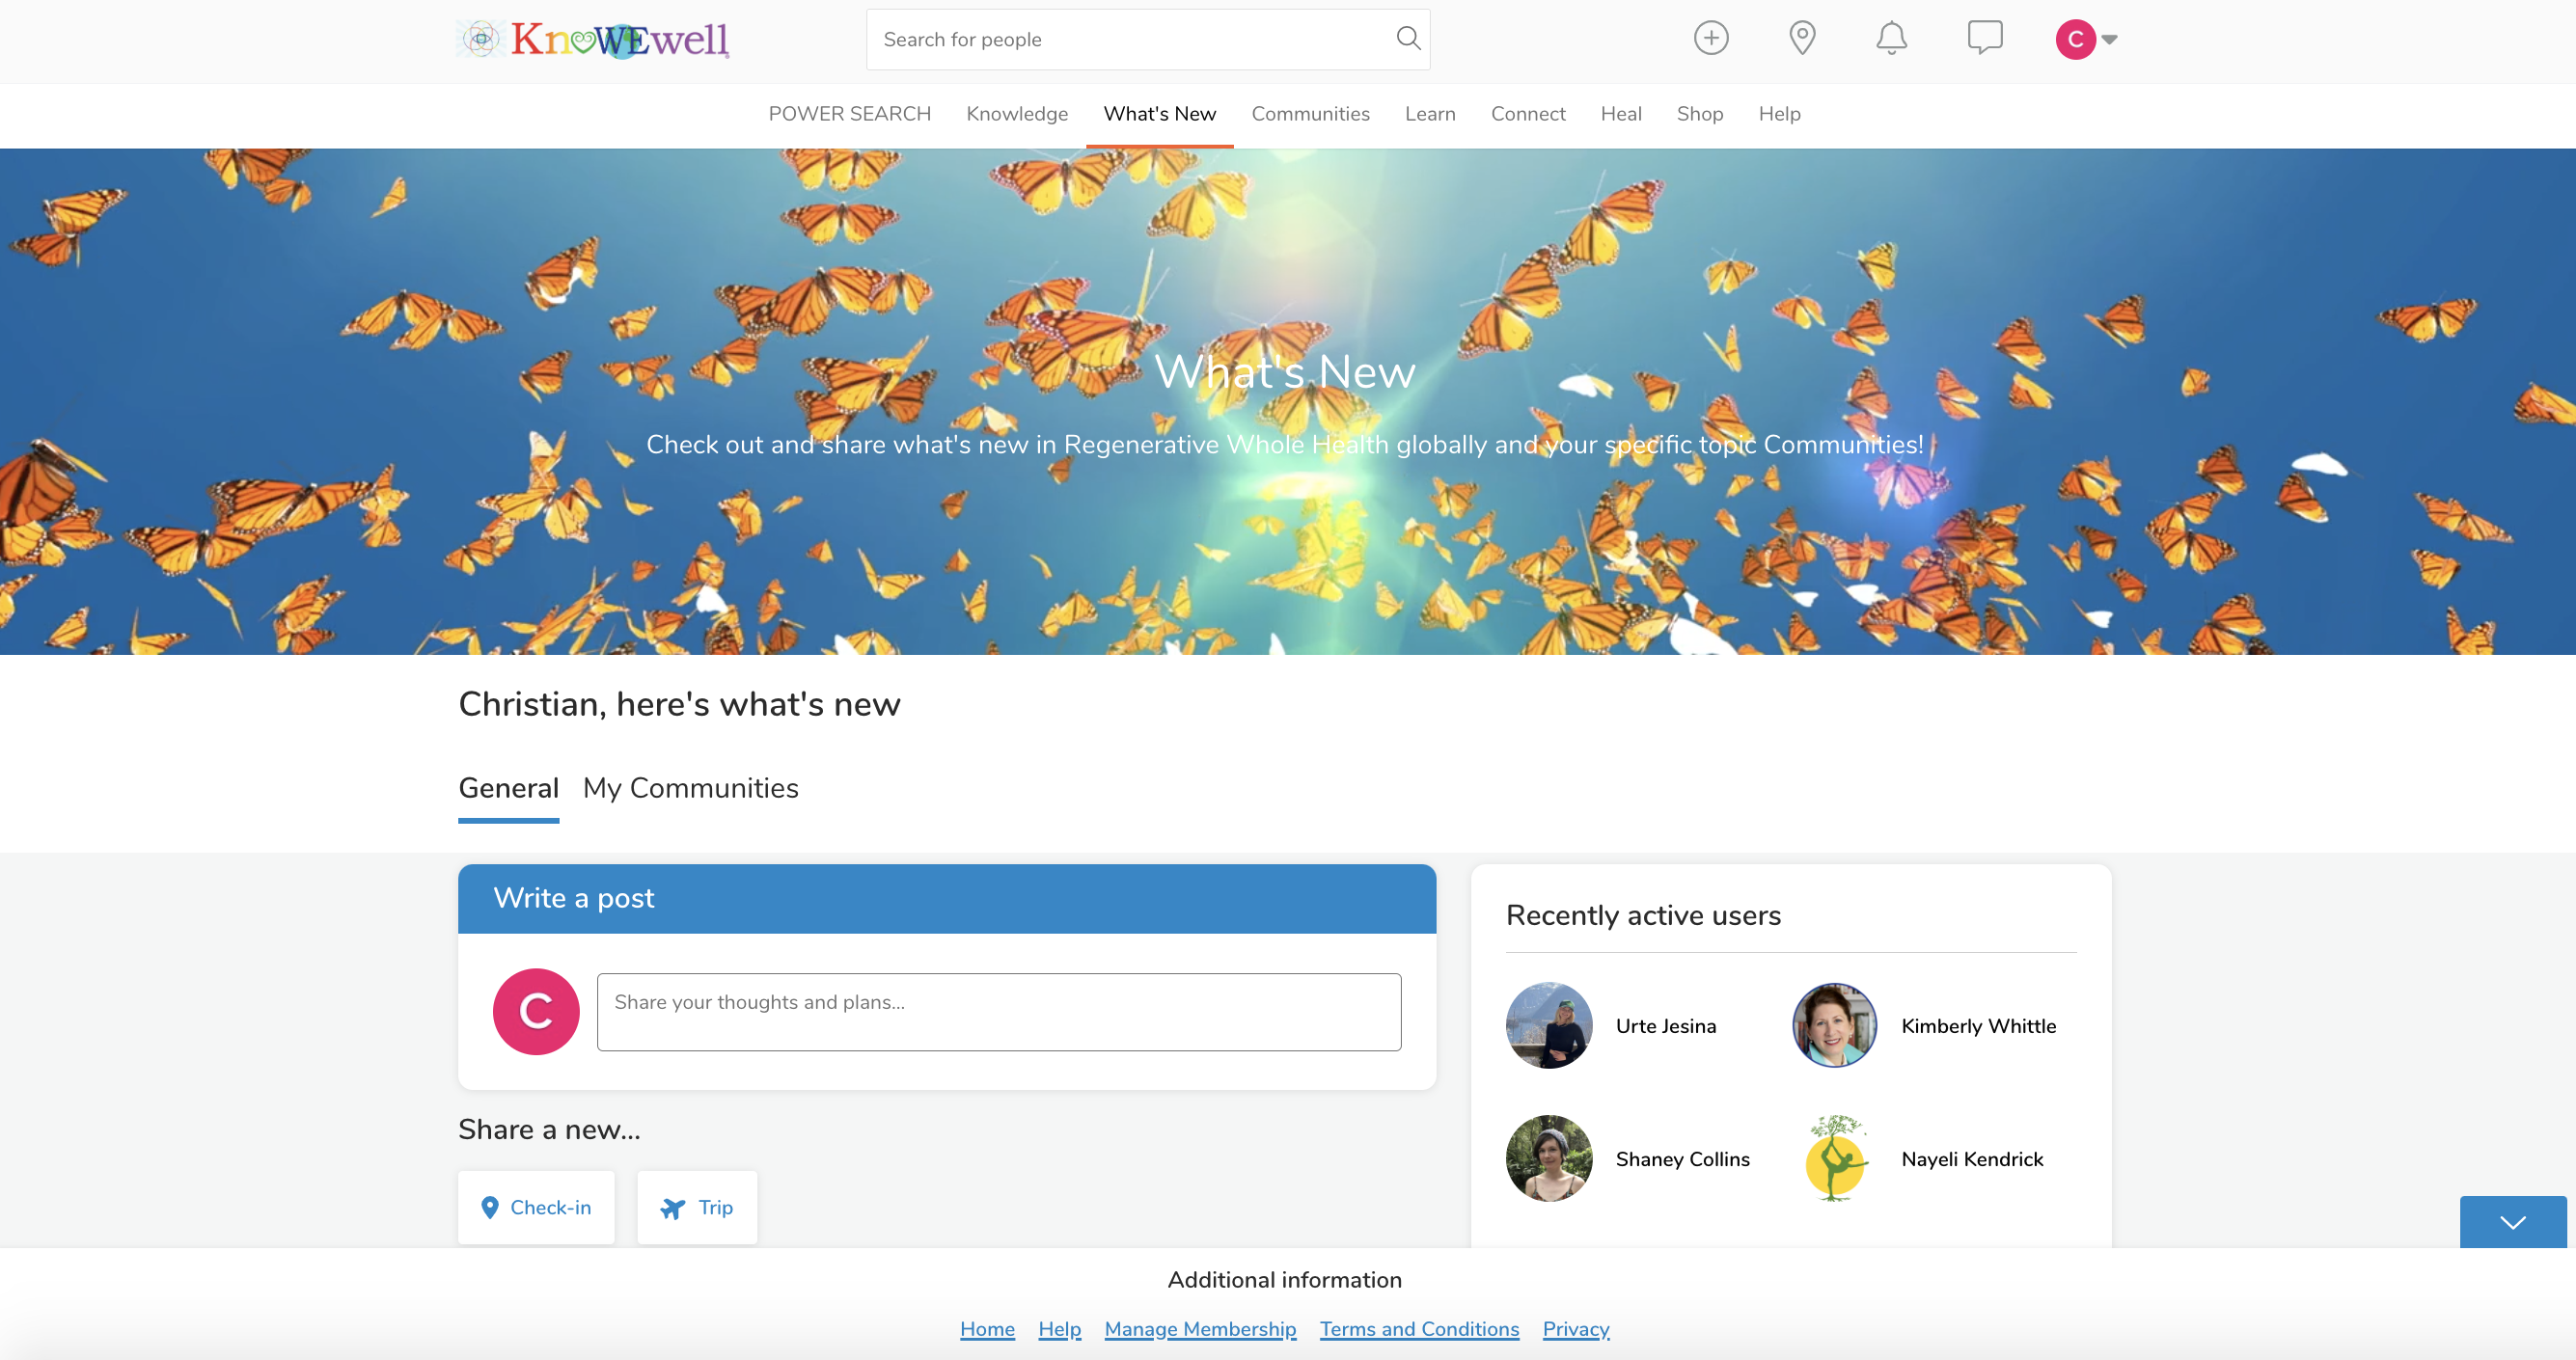2576x1360 pixels.
Task: Click Shaney Collins' name
Action: [1683, 1159]
